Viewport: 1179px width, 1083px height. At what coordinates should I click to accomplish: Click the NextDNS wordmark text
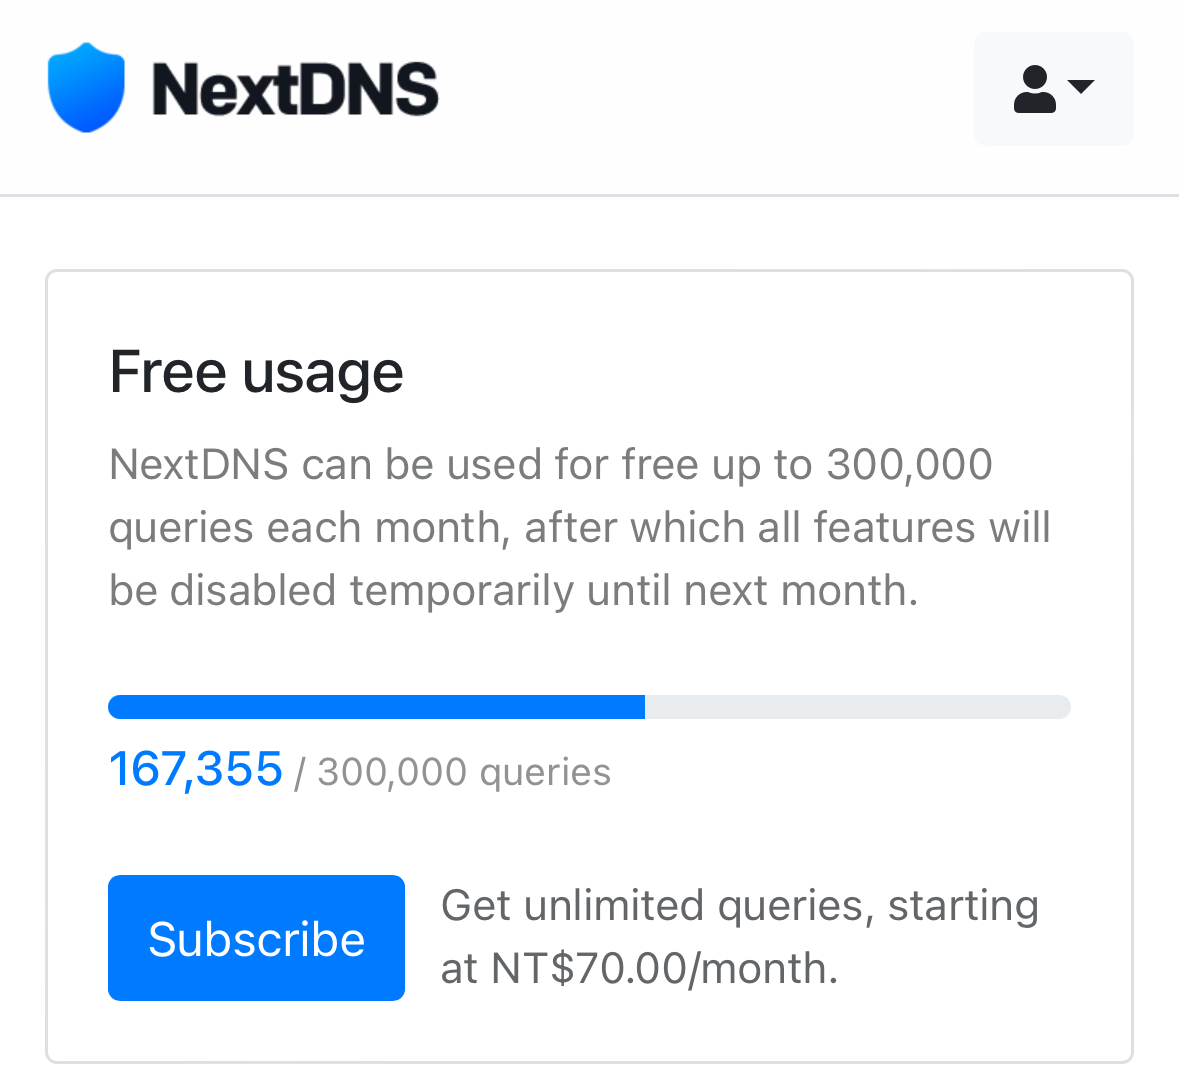(x=295, y=89)
